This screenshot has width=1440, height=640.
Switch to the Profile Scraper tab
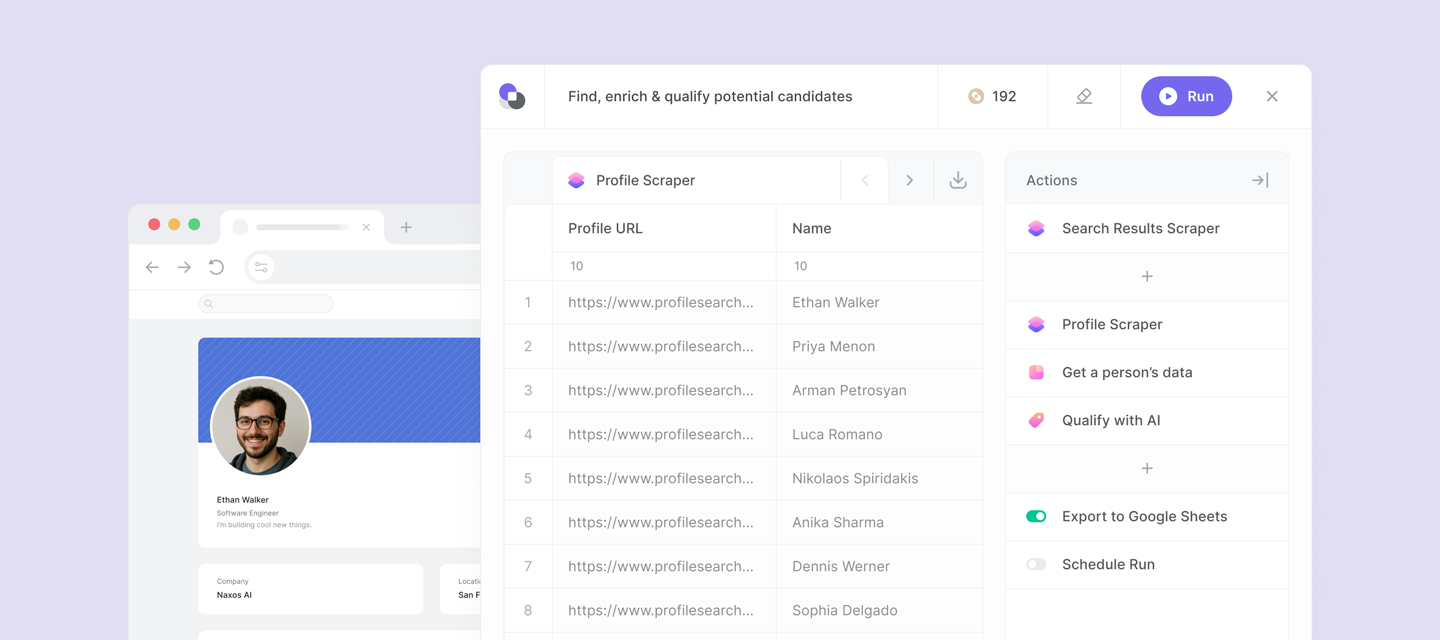pos(645,180)
